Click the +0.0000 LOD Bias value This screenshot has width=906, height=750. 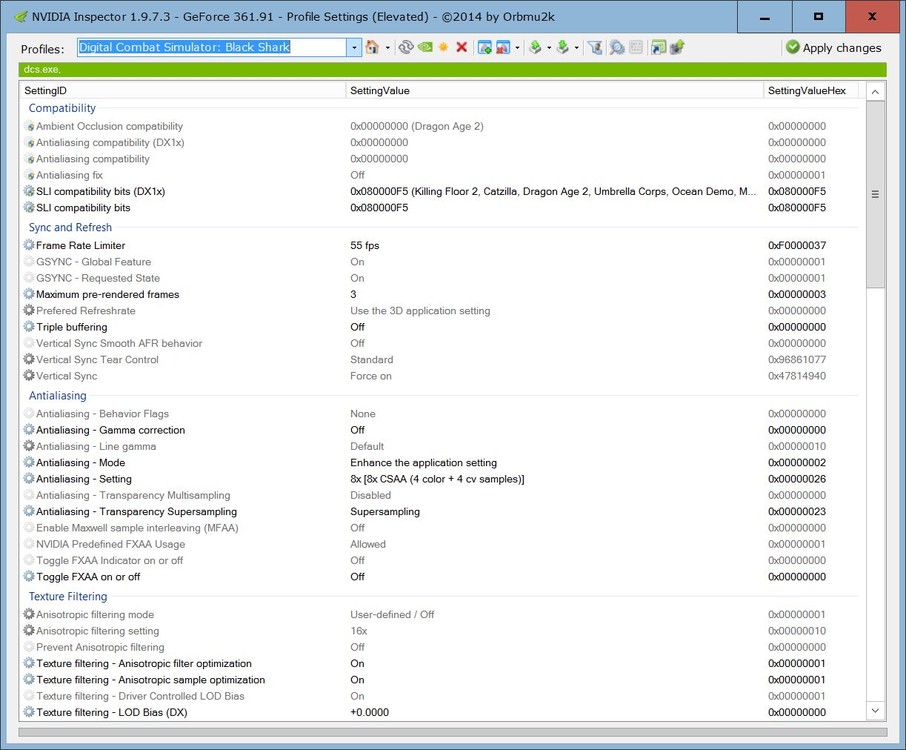coord(370,712)
